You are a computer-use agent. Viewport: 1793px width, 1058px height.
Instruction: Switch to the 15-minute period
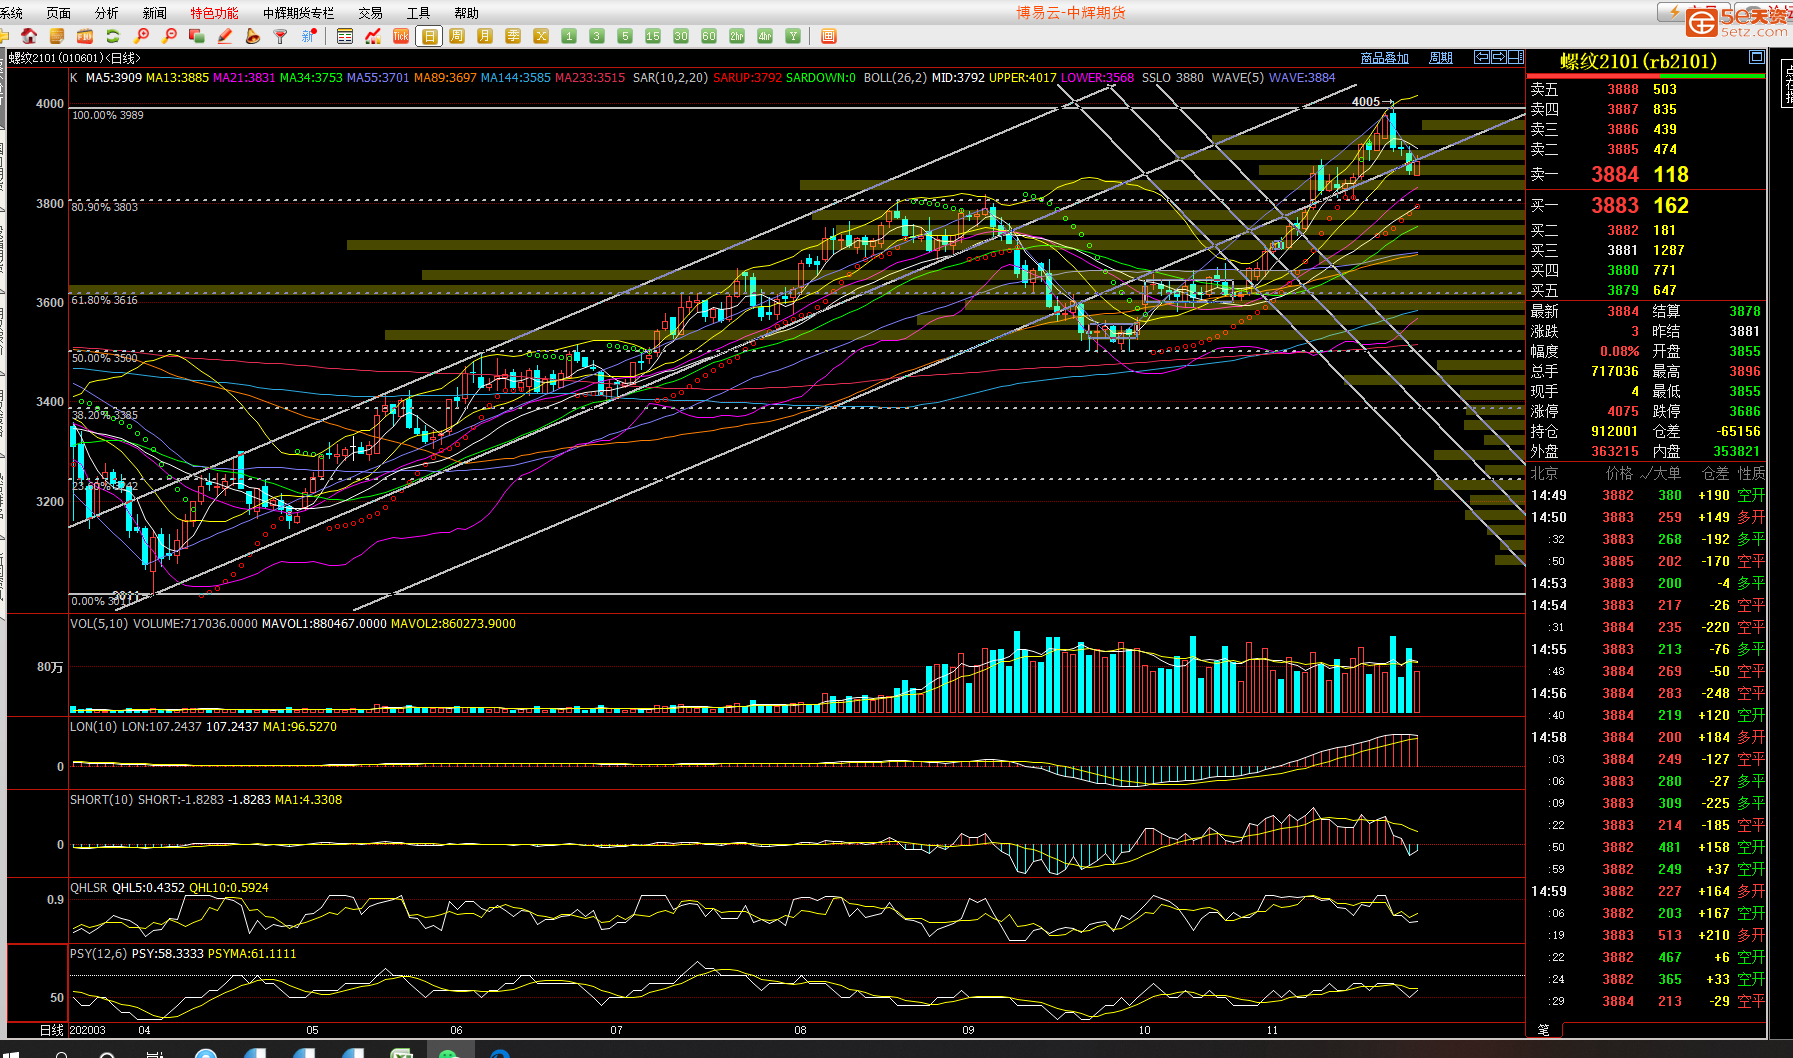coord(653,36)
